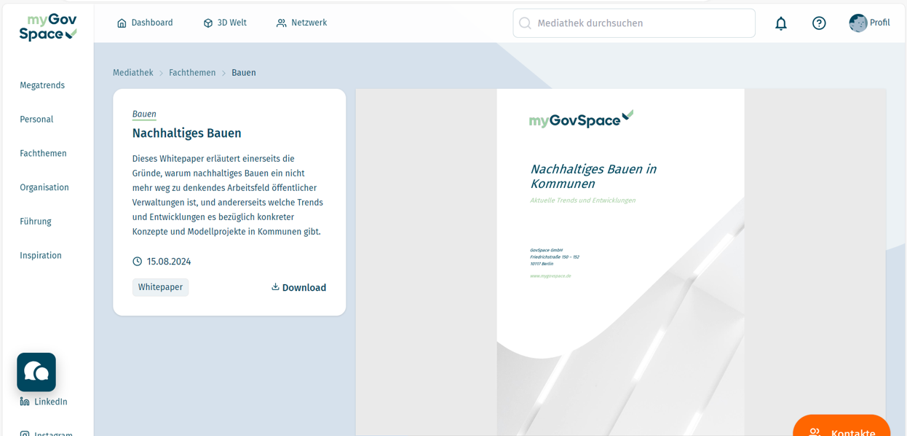
Task: Click the Whitepaper tag
Action: [160, 287]
